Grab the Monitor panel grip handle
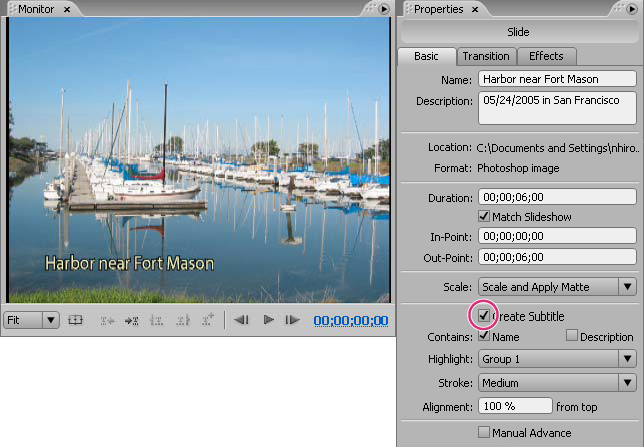The image size is (644, 448). point(13,9)
